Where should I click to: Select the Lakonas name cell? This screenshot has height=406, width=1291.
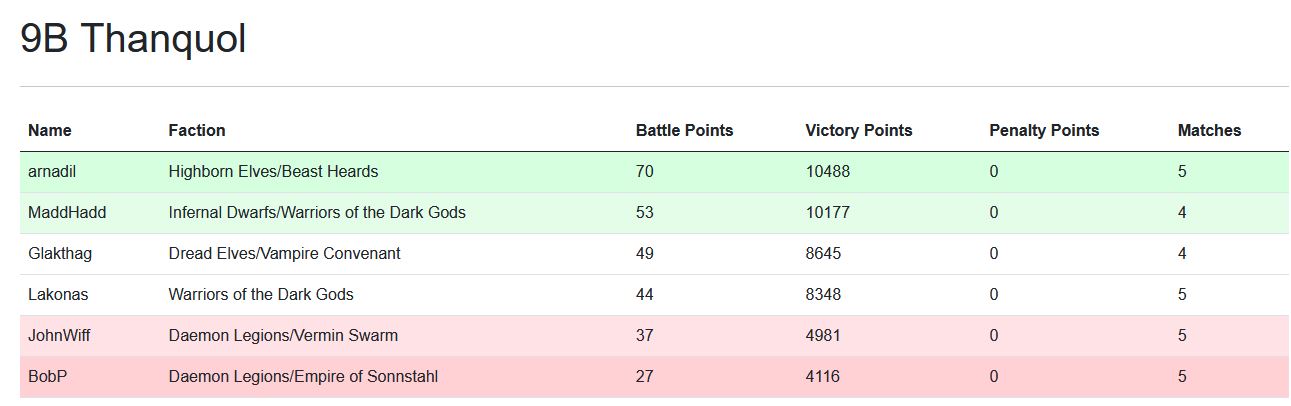point(59,295)
